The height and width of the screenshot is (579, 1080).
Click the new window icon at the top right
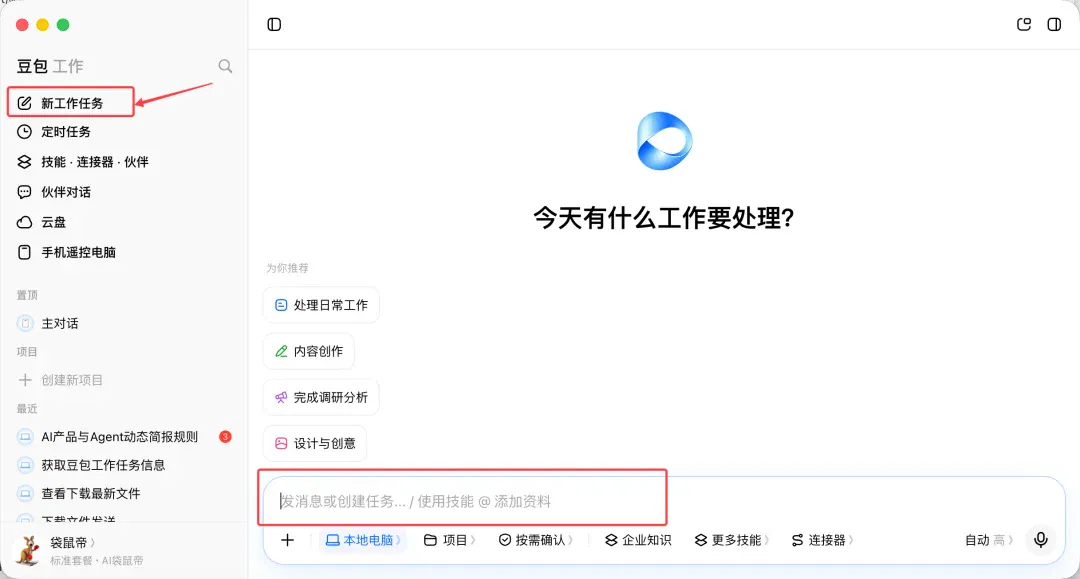(x=1024, y=25)
